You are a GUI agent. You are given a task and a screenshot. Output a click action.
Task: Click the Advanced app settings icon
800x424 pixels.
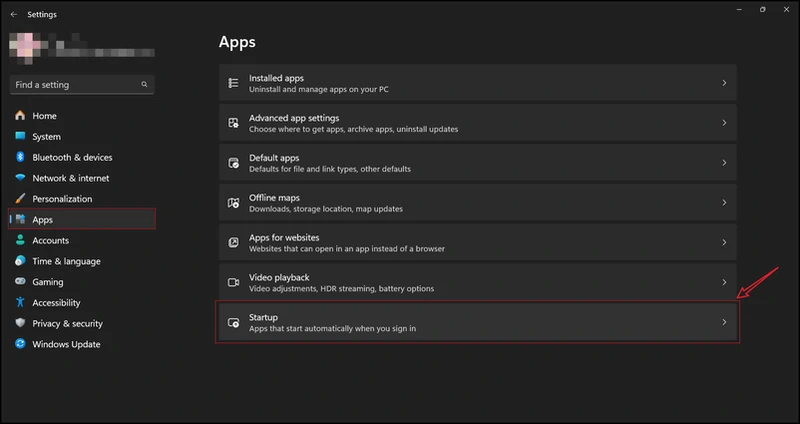click(233, 123)
